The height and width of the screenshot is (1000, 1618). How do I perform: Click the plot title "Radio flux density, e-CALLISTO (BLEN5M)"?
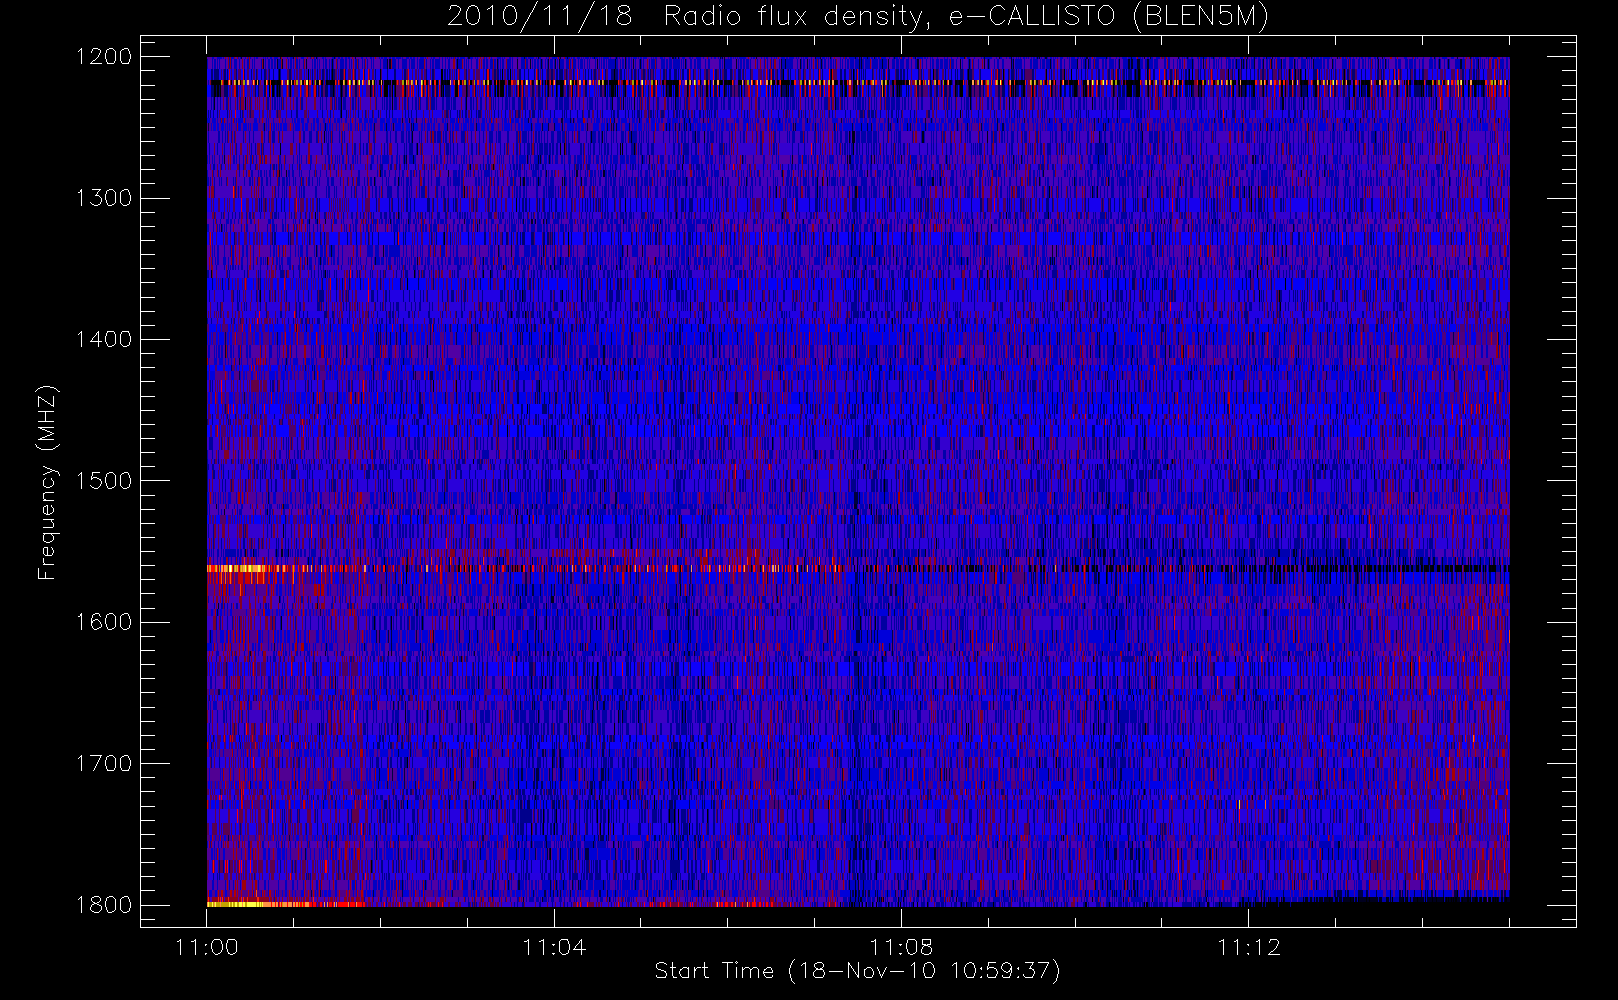click(x=966, y=17)
